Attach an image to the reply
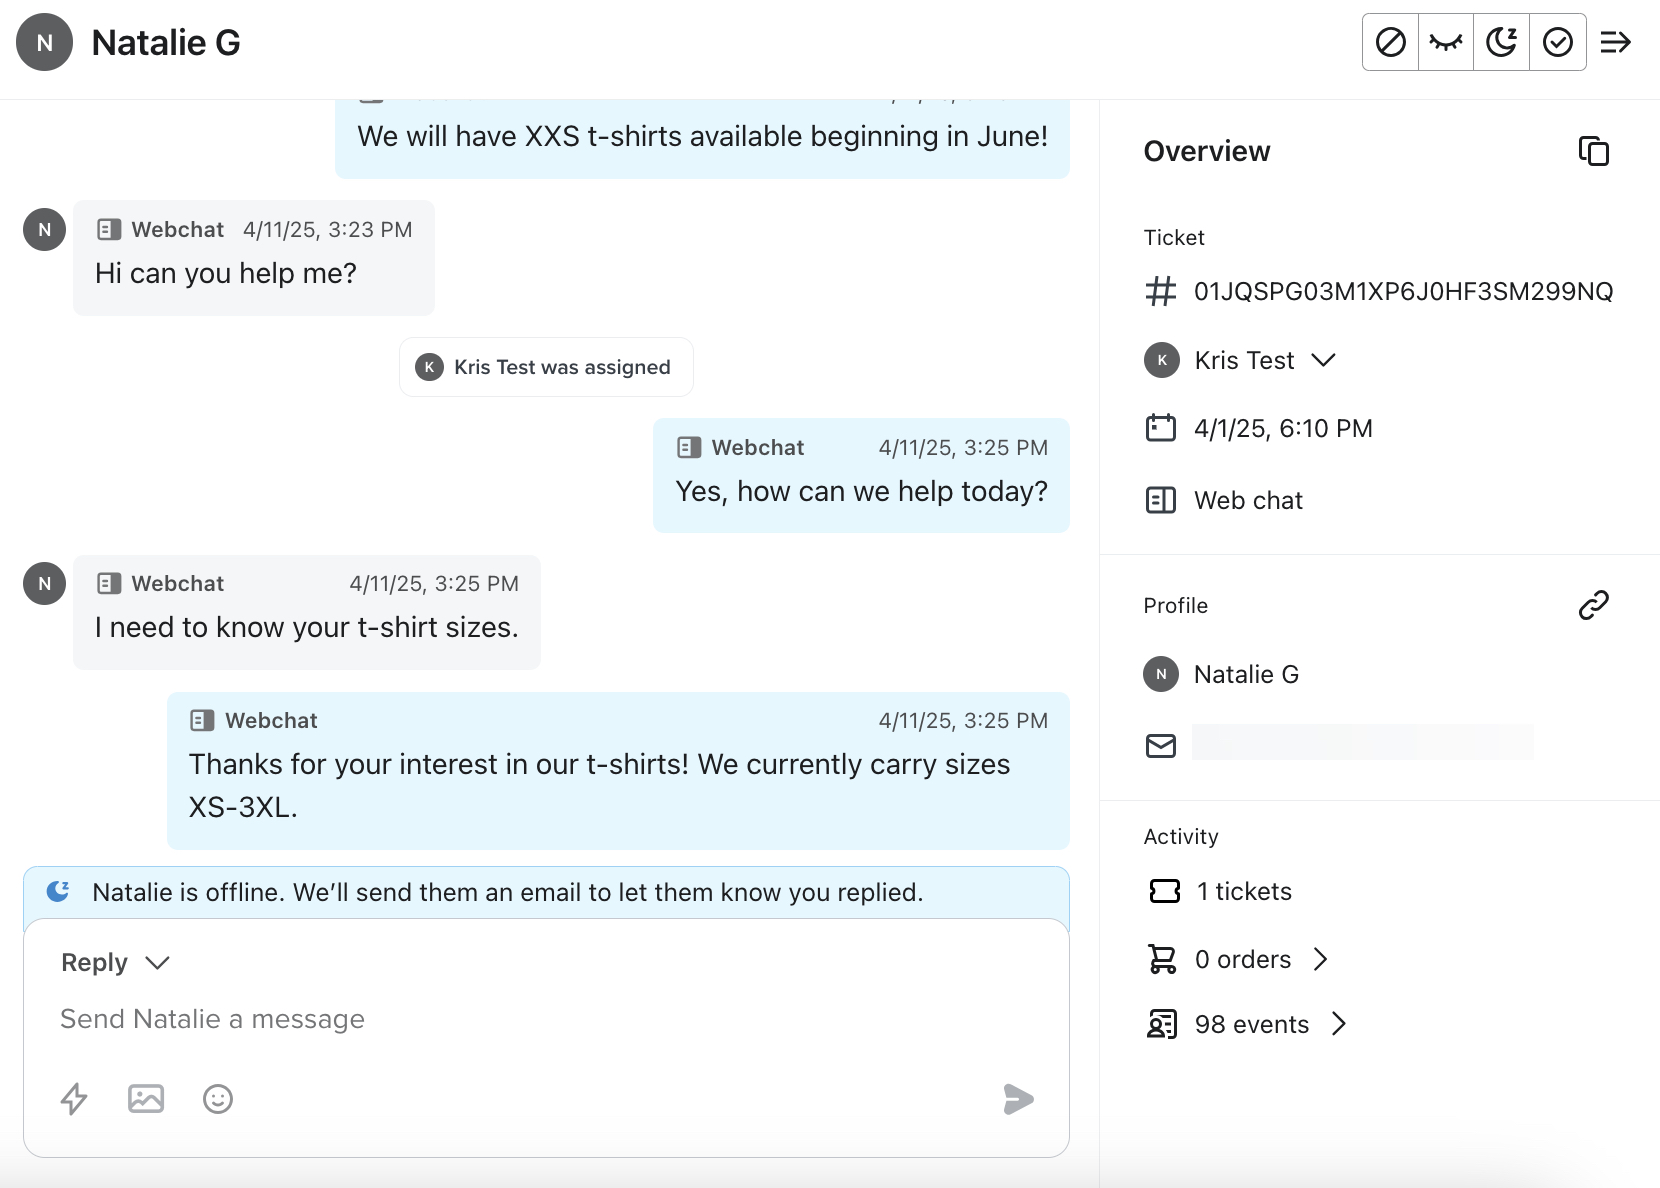1660x1188 pixels. click(x=146, y=1099)
